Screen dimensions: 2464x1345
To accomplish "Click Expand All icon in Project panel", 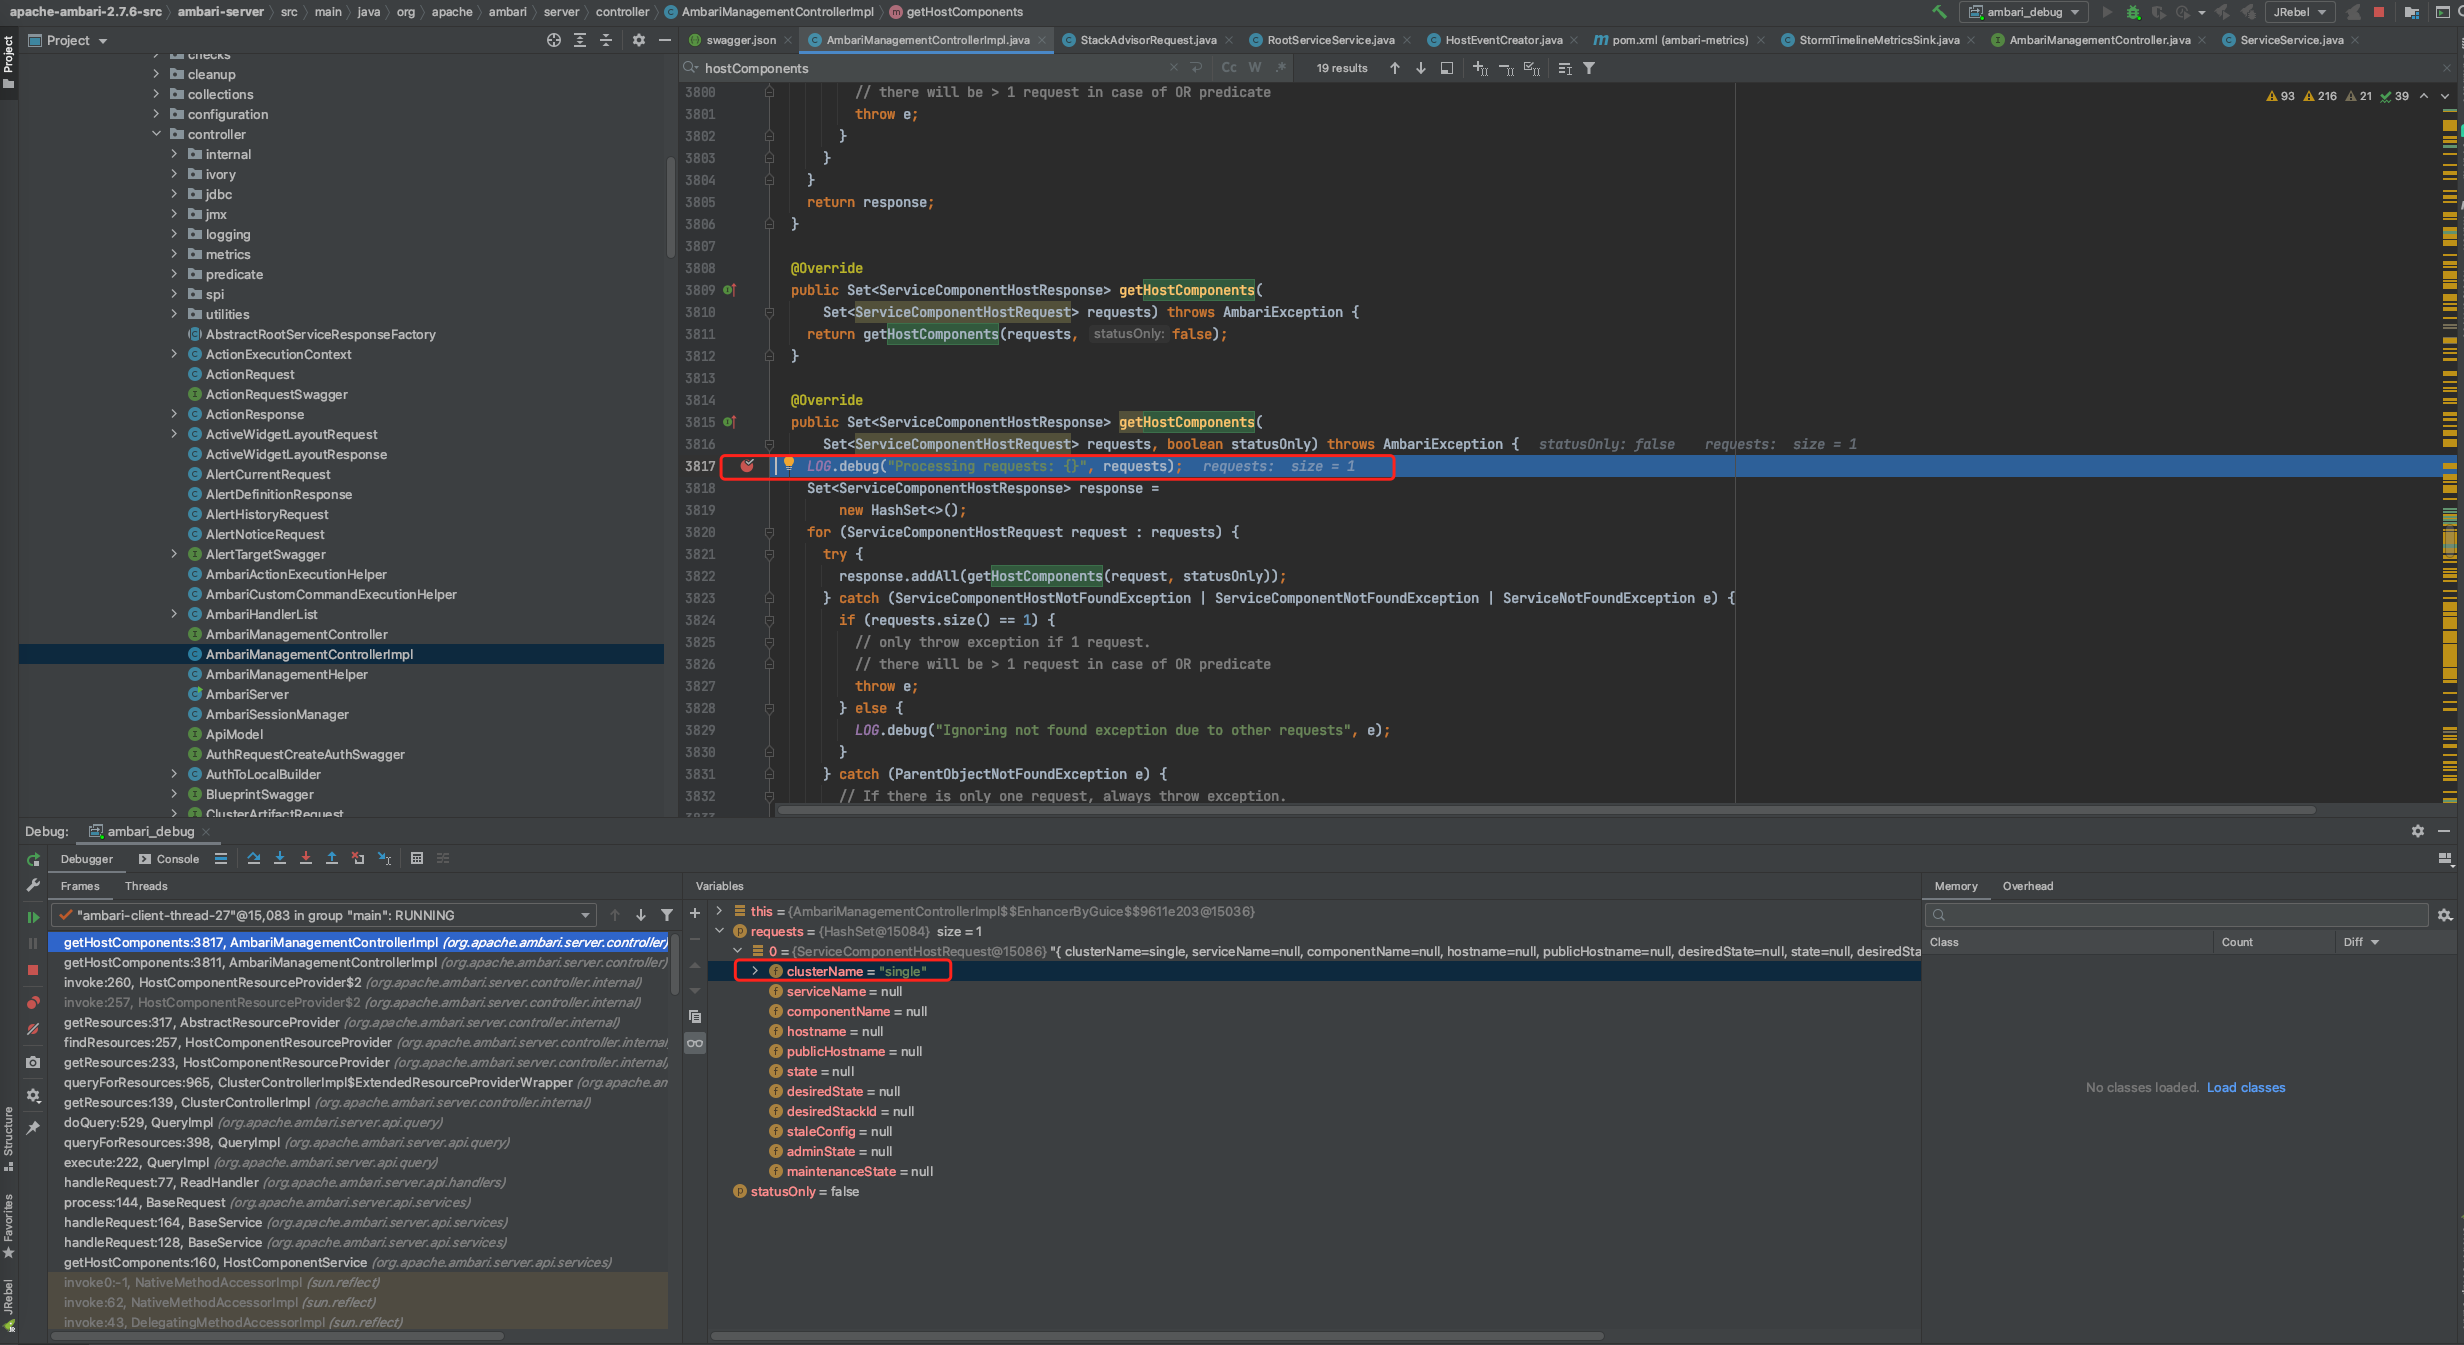I will 580,40.
